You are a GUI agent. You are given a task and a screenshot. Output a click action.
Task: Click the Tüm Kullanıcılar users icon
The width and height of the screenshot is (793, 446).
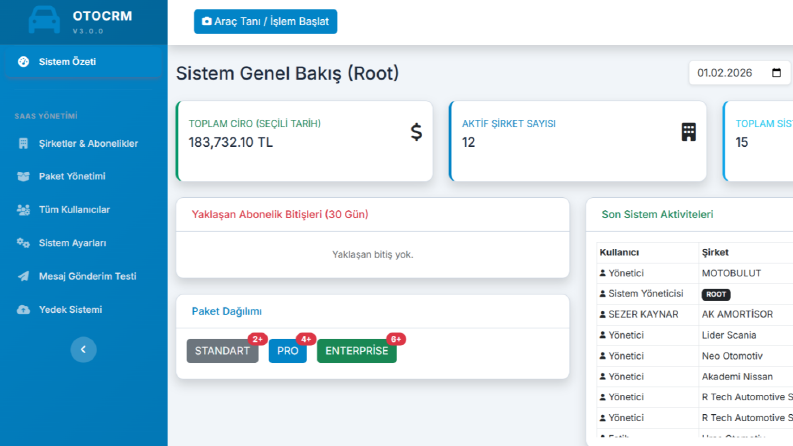[x=23, y=210]
